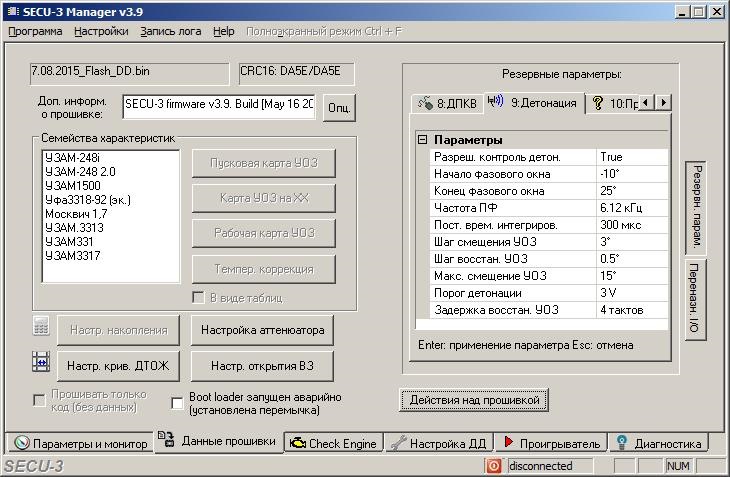730x477 pixels.
Task: Click the 3° value of Шаг смещения УОЗ
Action: tap(632, 242)
